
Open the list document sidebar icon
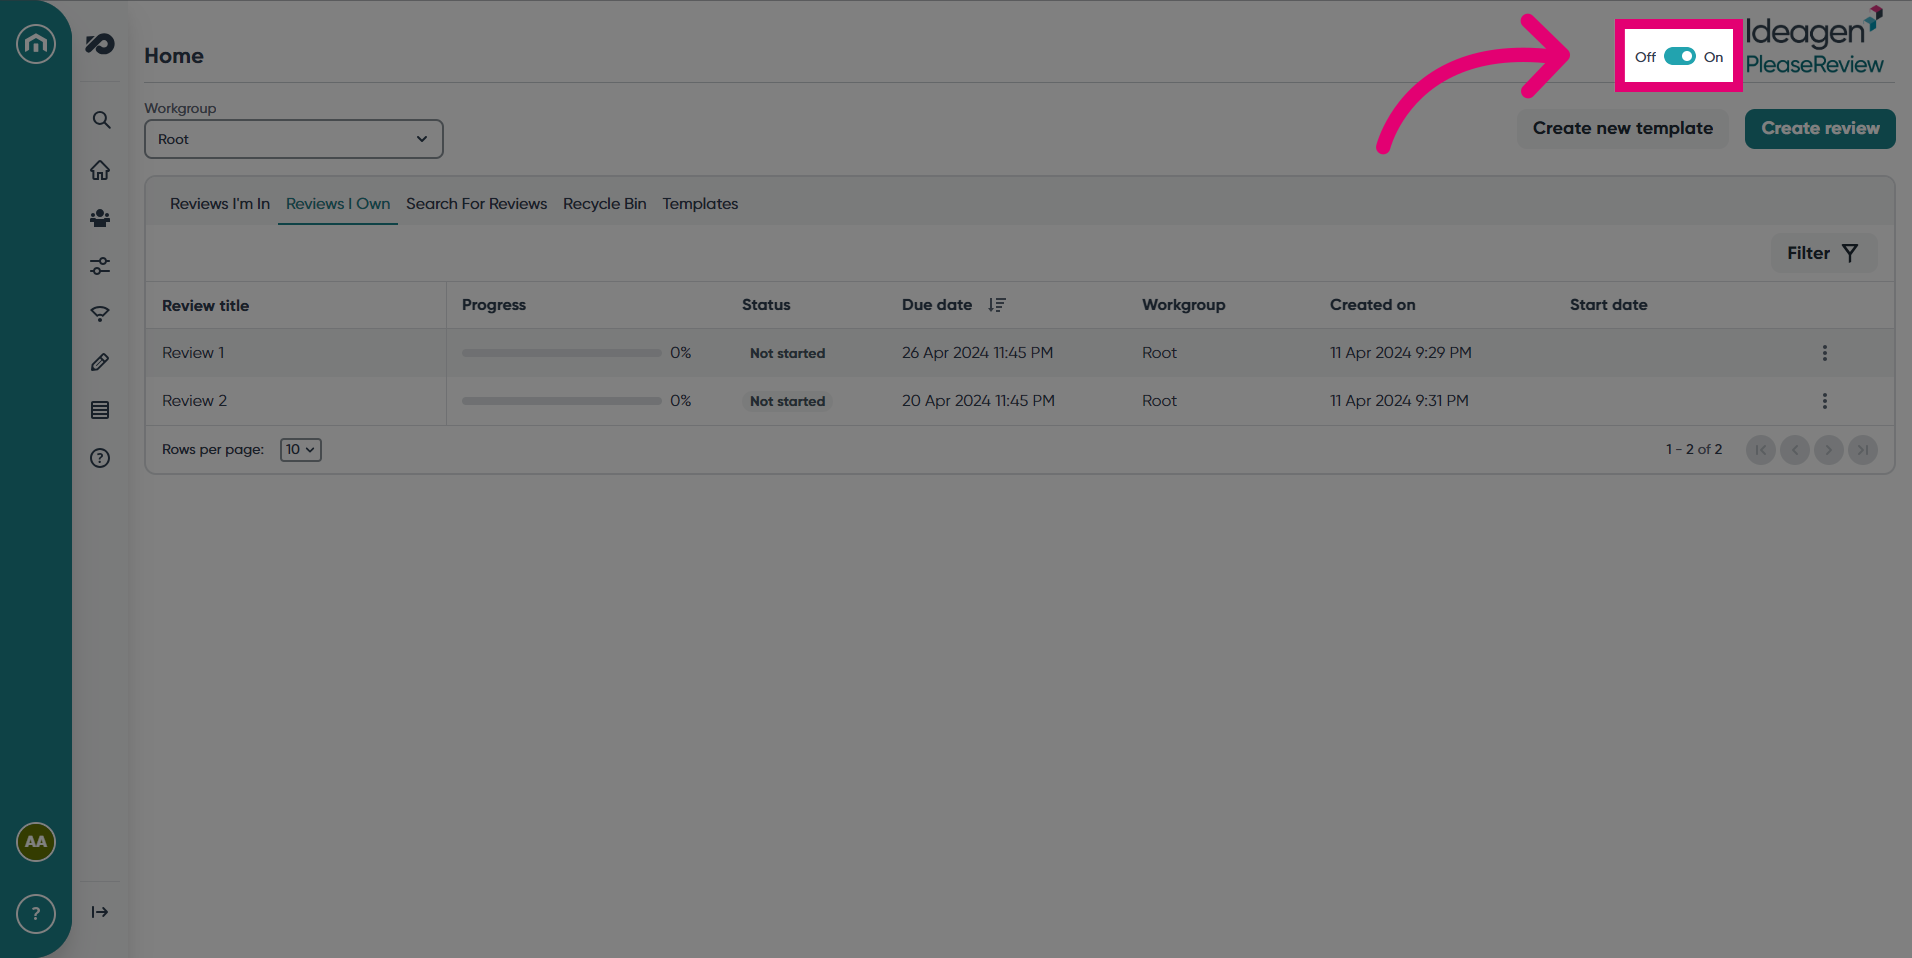point(100,410)
